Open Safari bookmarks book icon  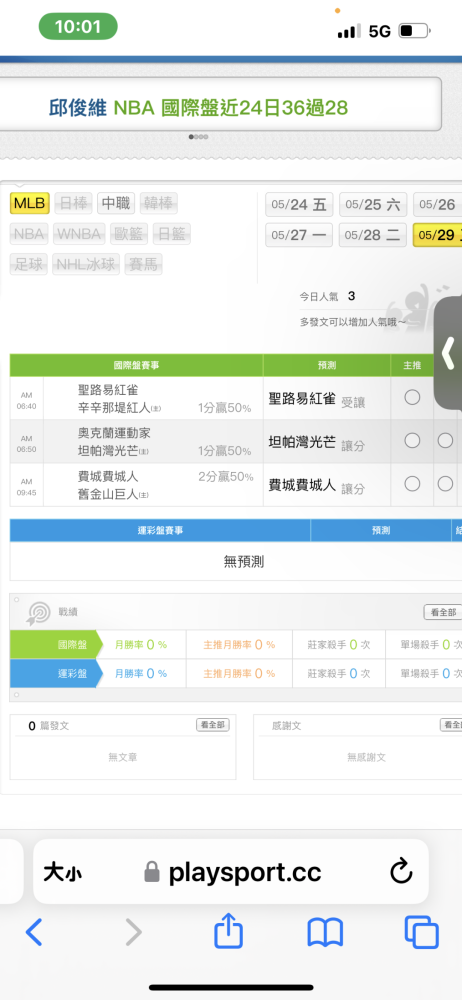coord(325,932)
